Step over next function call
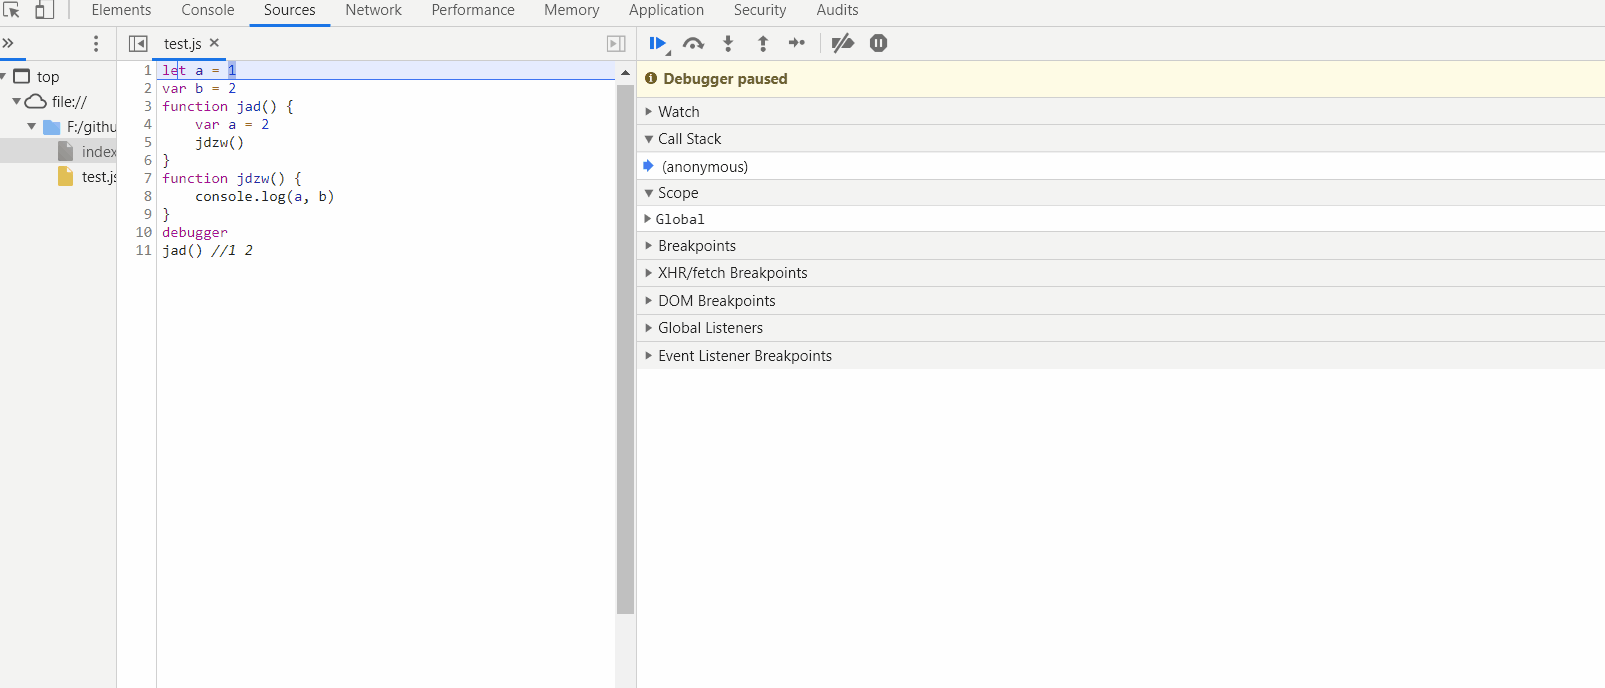Screen dimensions: 1605x688 pyautogui.click(x=693, y=43)
